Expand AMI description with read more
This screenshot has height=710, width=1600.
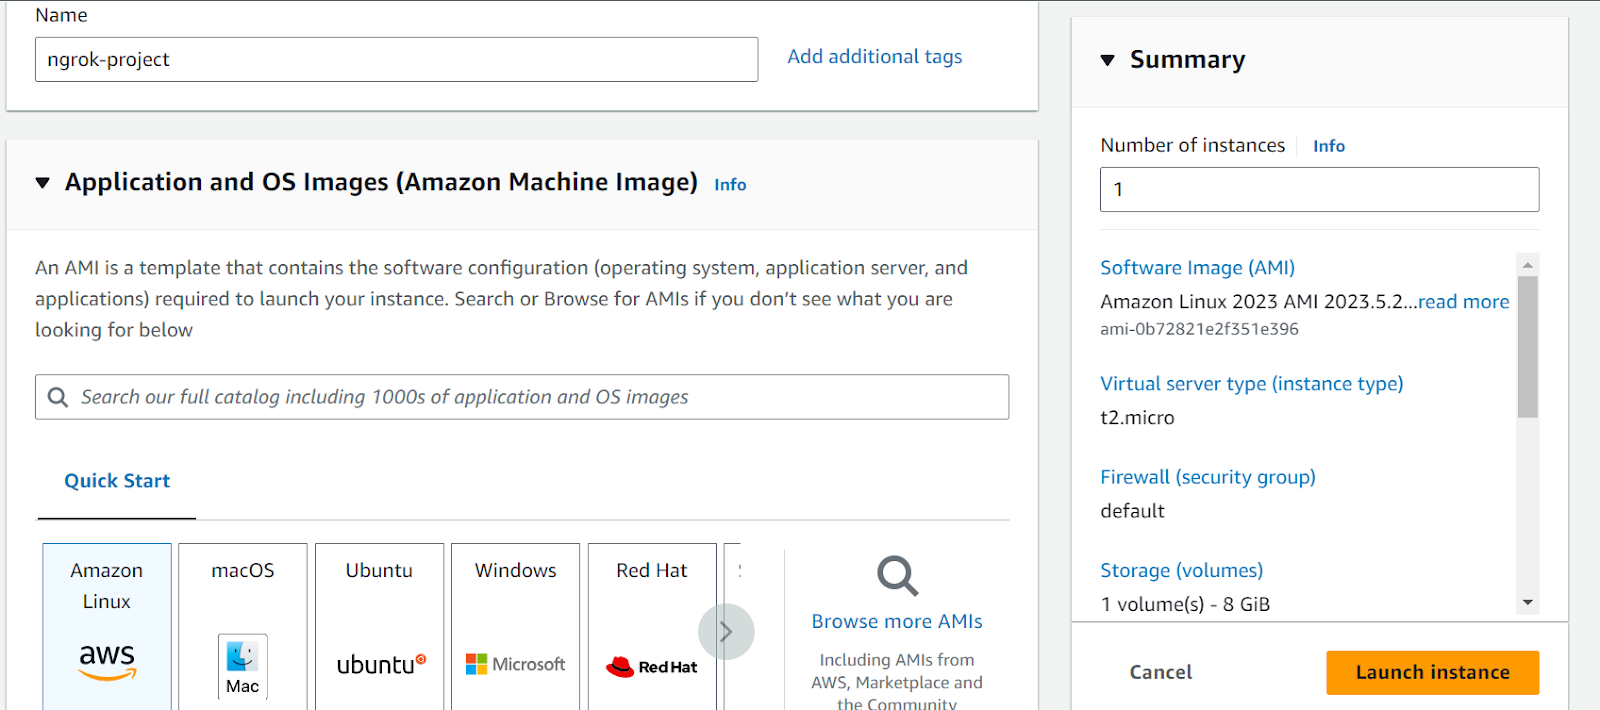click(x=1463, y=301)
